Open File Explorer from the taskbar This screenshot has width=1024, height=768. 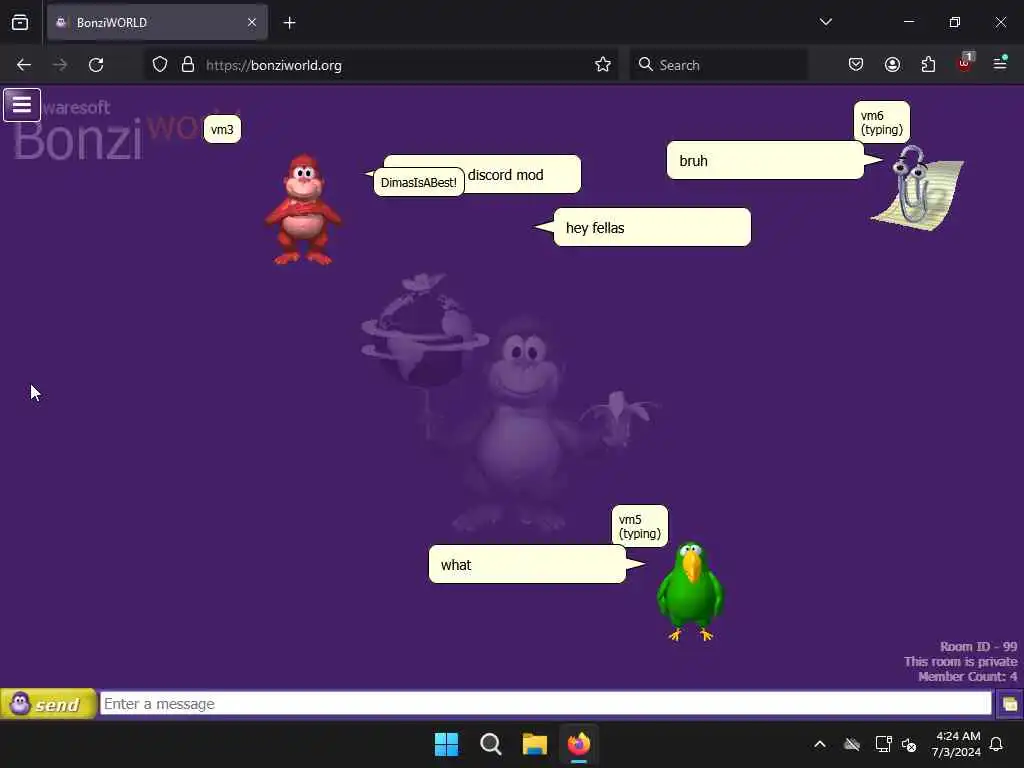pos(534,744)
